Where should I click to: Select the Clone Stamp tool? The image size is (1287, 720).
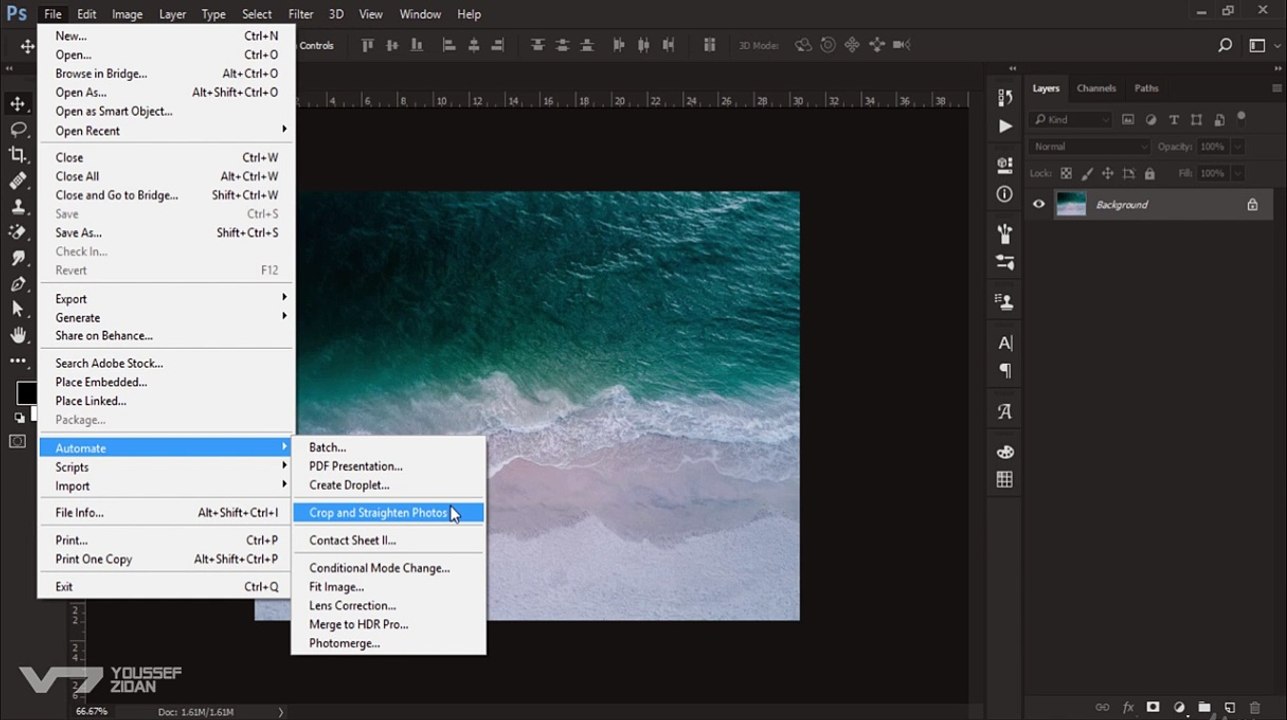(x=18, y=206)
